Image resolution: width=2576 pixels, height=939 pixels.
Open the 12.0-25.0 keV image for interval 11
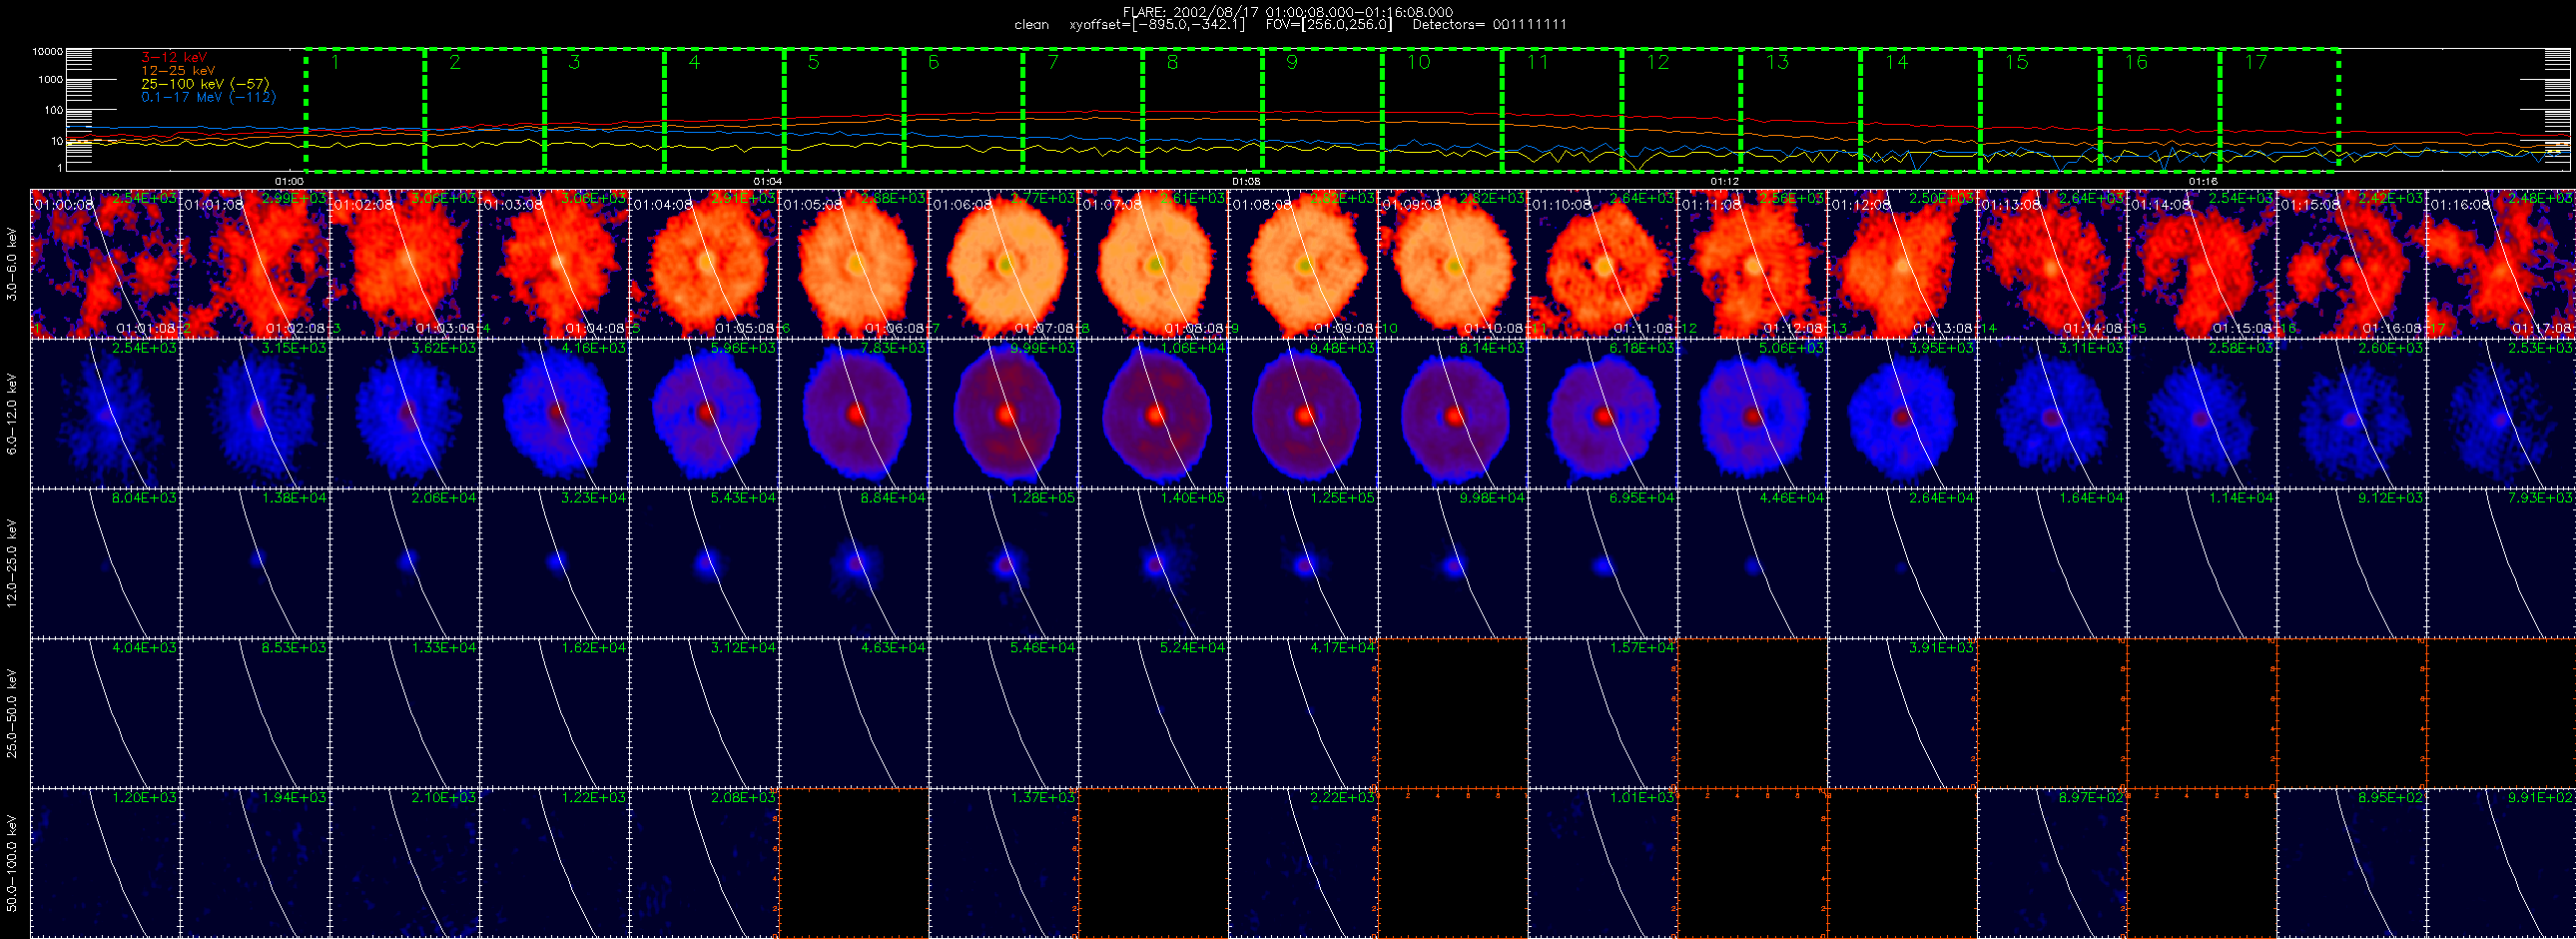pos(1603,563)
